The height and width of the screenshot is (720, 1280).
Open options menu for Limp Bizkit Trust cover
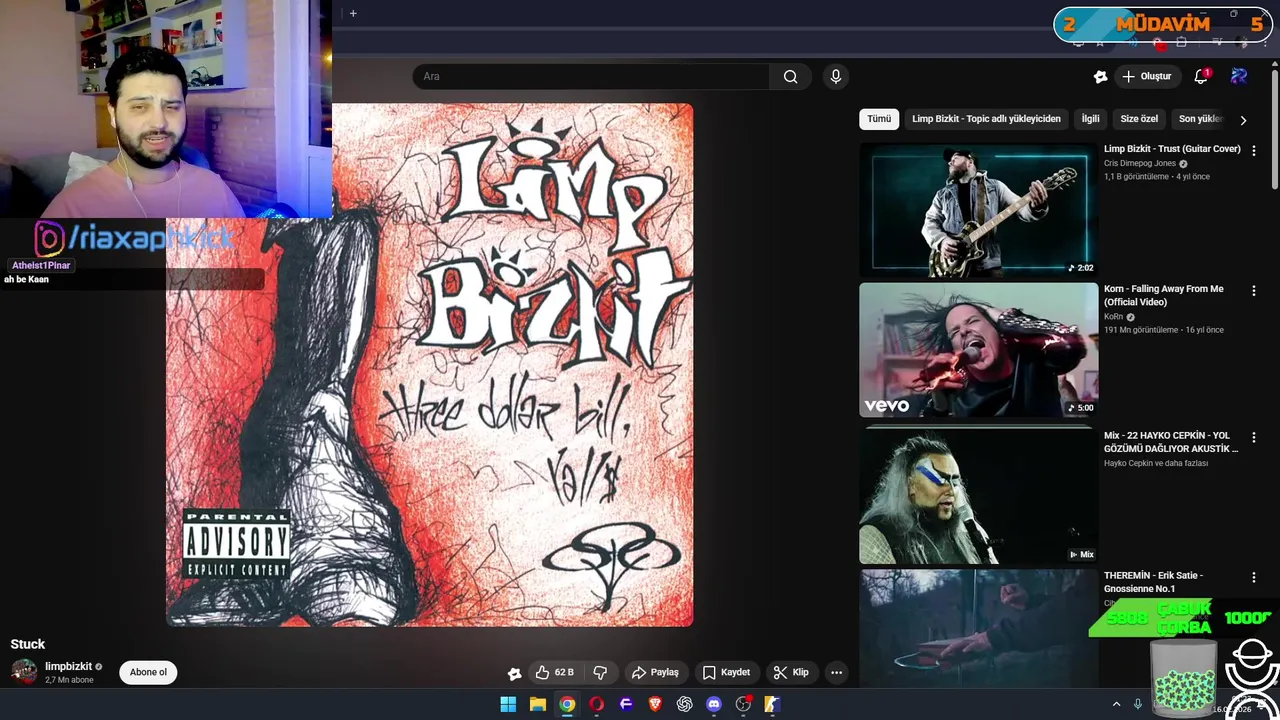click(1254, 150)
